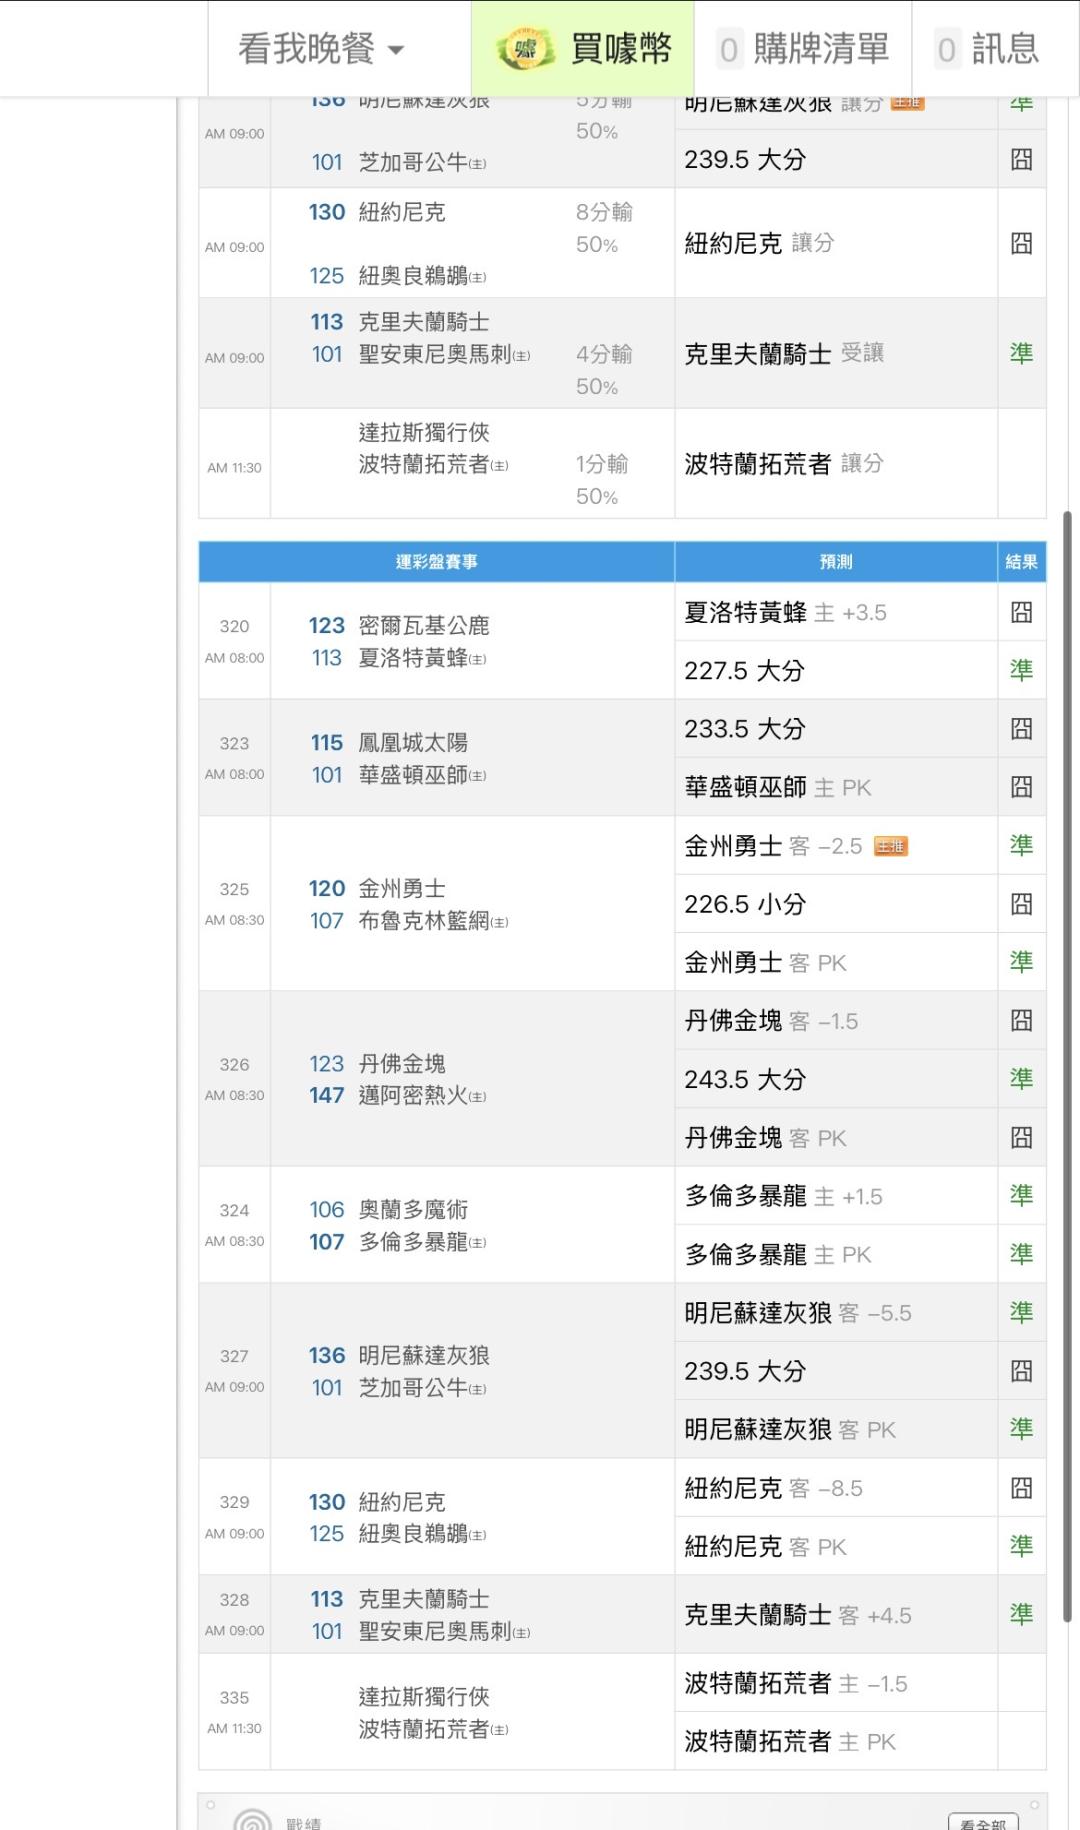Click 囧 result icon for 226.5 小分

[1021, 904]
